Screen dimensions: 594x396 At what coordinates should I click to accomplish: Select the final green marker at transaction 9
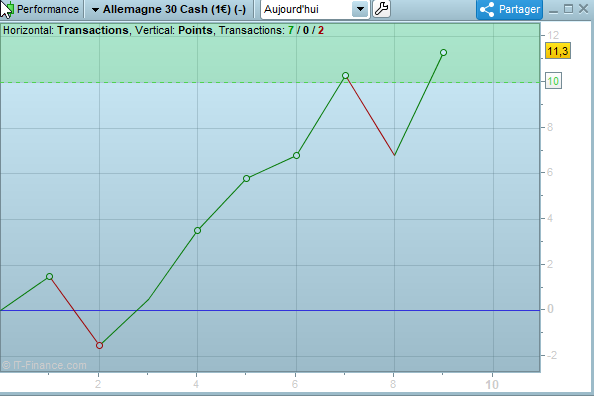(444, 53)
